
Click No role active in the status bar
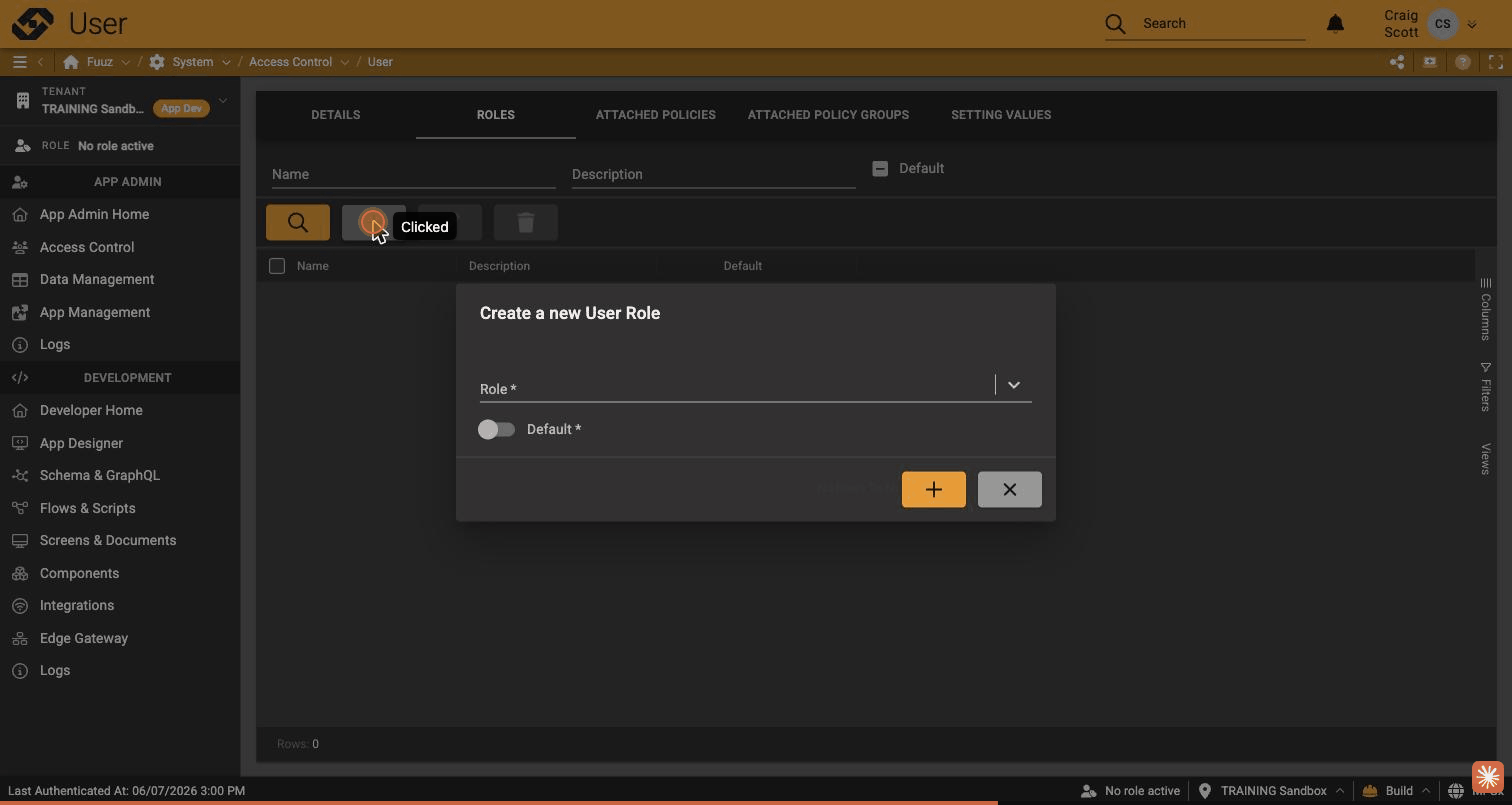pos(1130,791)
